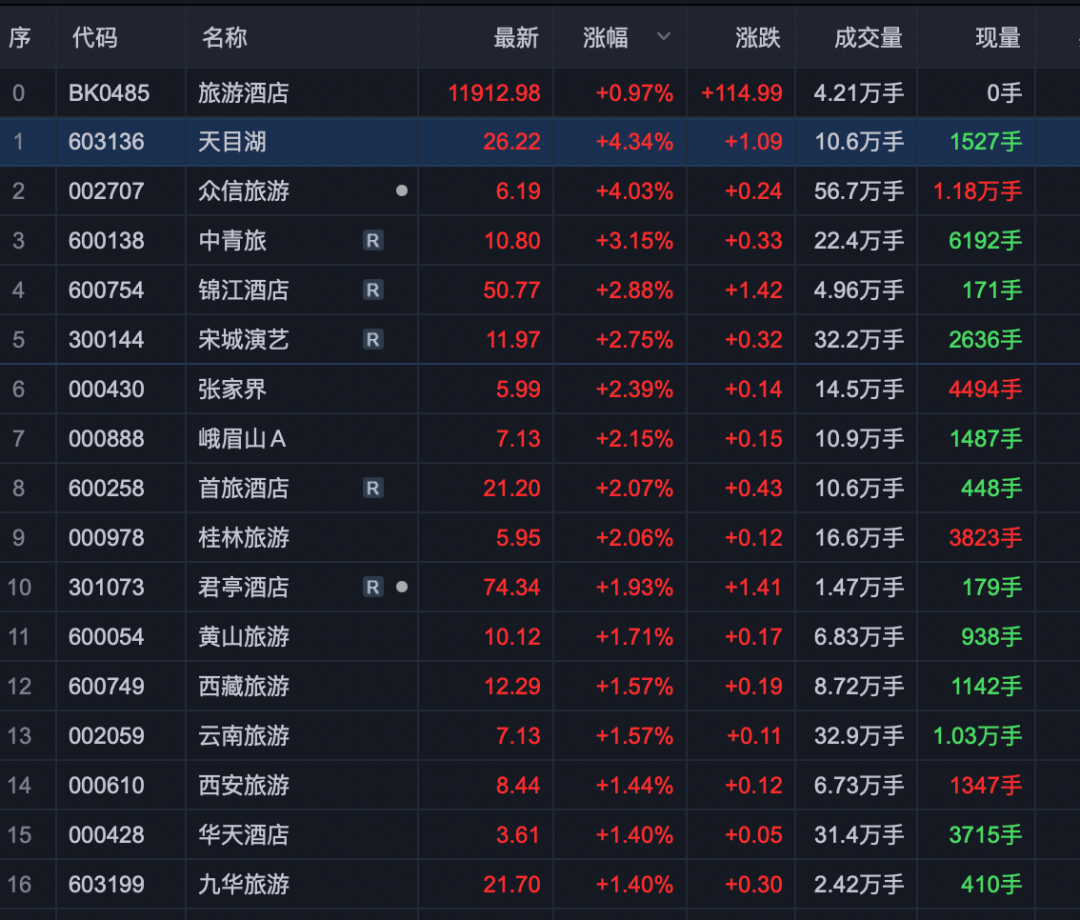Click latest price 74.34

(x=512, y=587)
